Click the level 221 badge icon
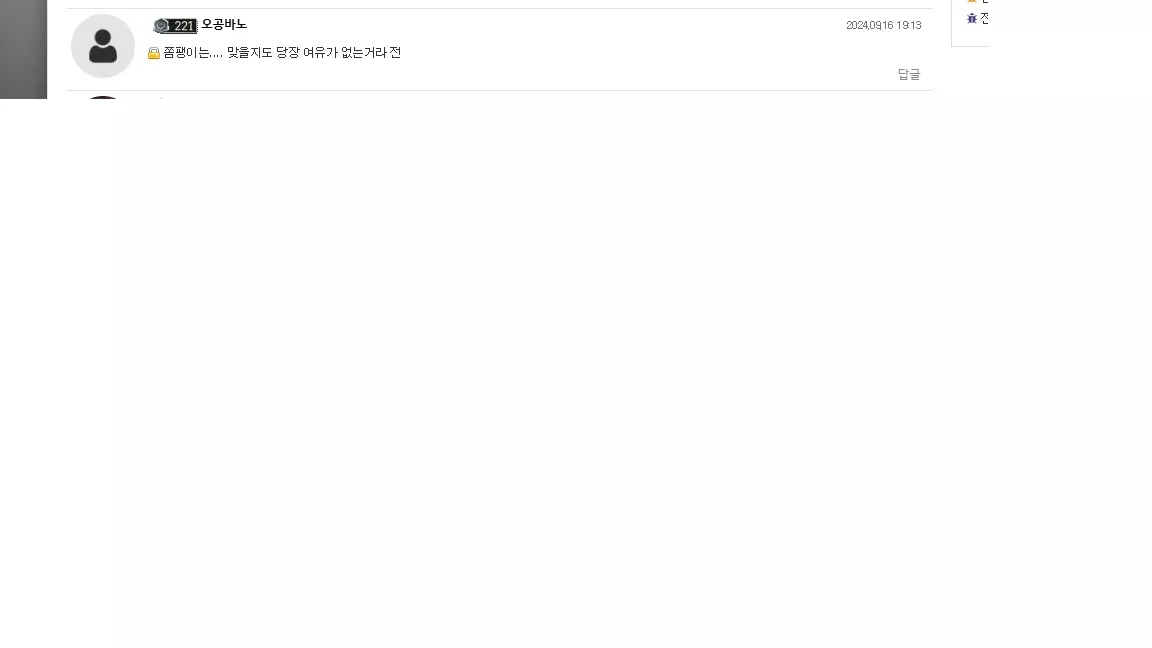This screenshot has height=648, width=1152. point(176,26)
